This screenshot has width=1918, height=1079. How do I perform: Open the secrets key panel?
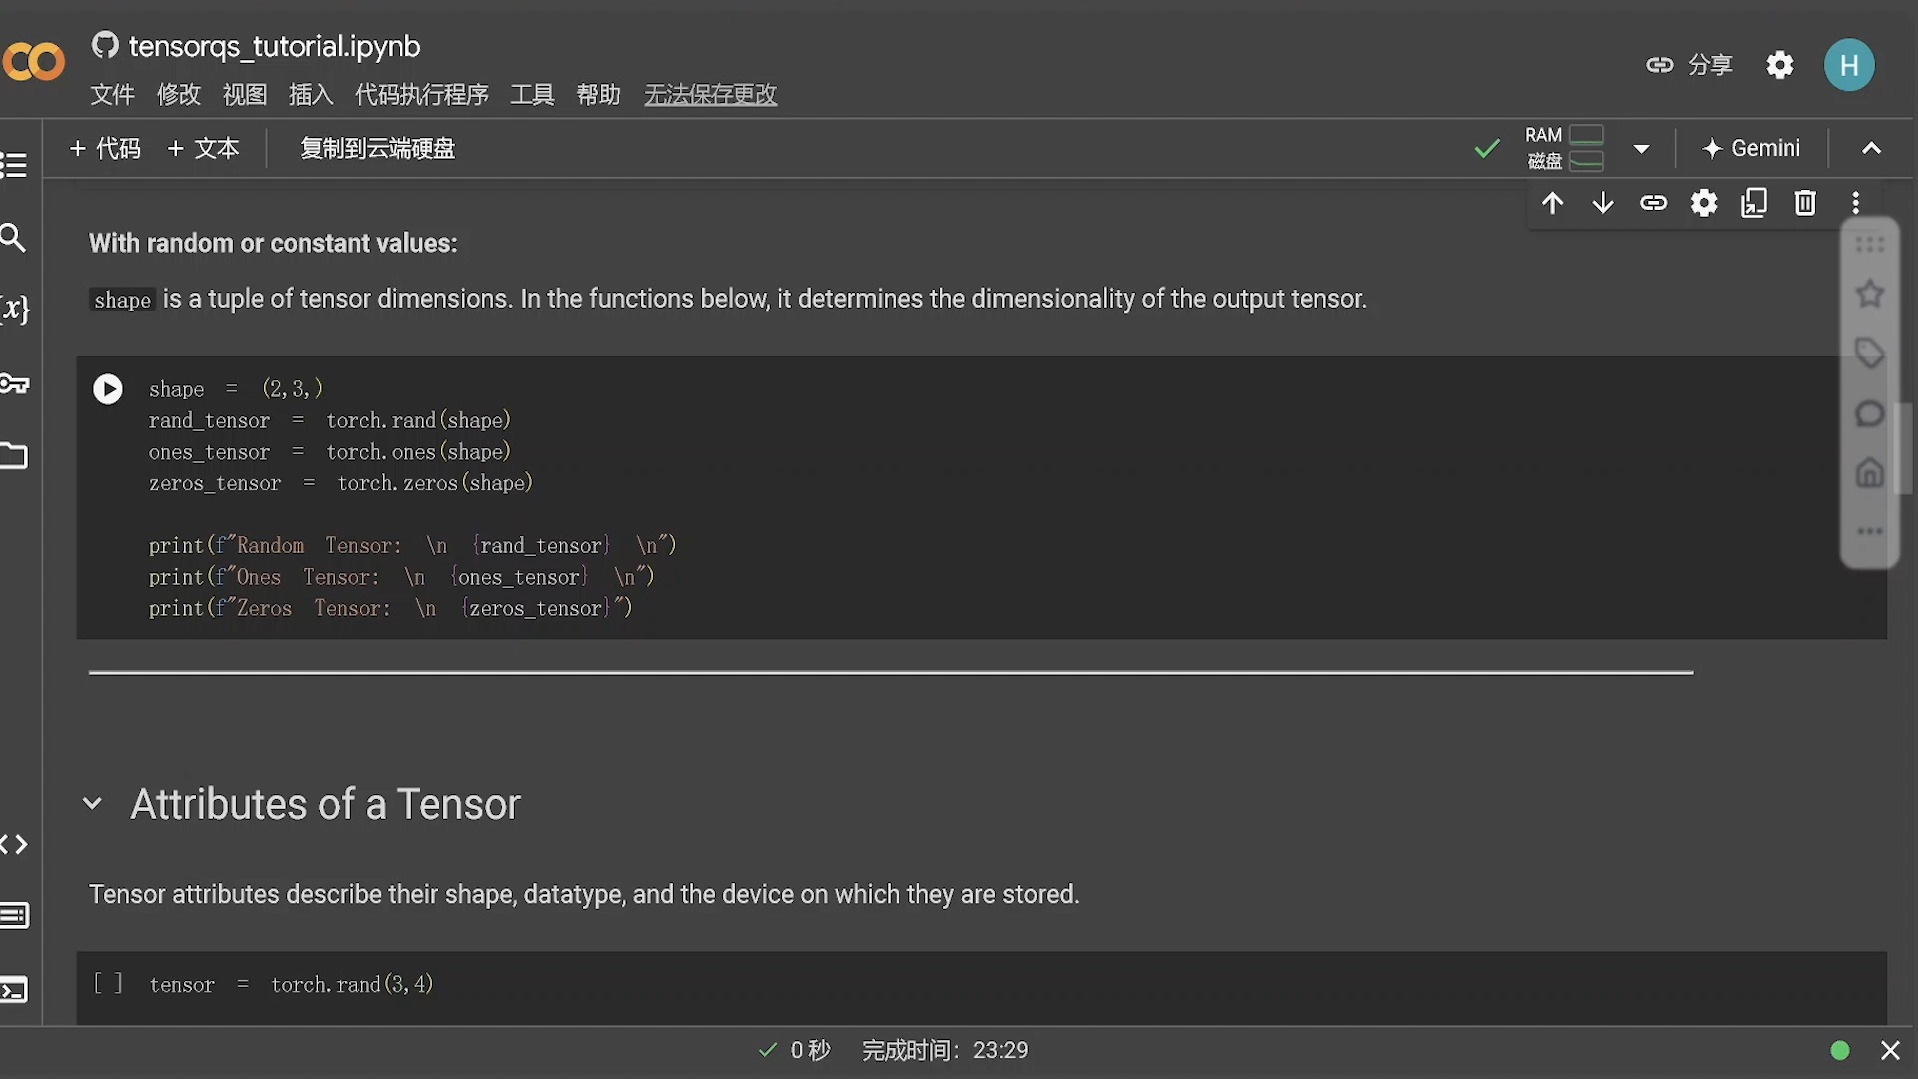pos(14,384)
